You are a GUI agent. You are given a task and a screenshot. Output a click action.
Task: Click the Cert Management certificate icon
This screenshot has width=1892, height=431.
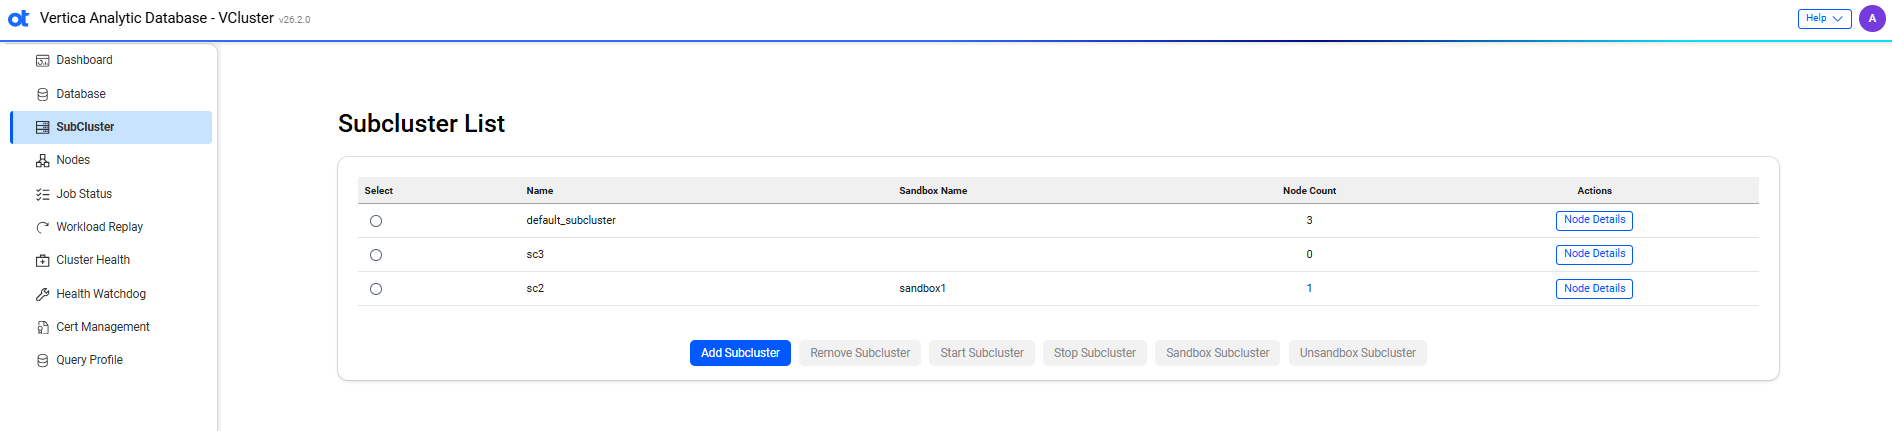43,327
